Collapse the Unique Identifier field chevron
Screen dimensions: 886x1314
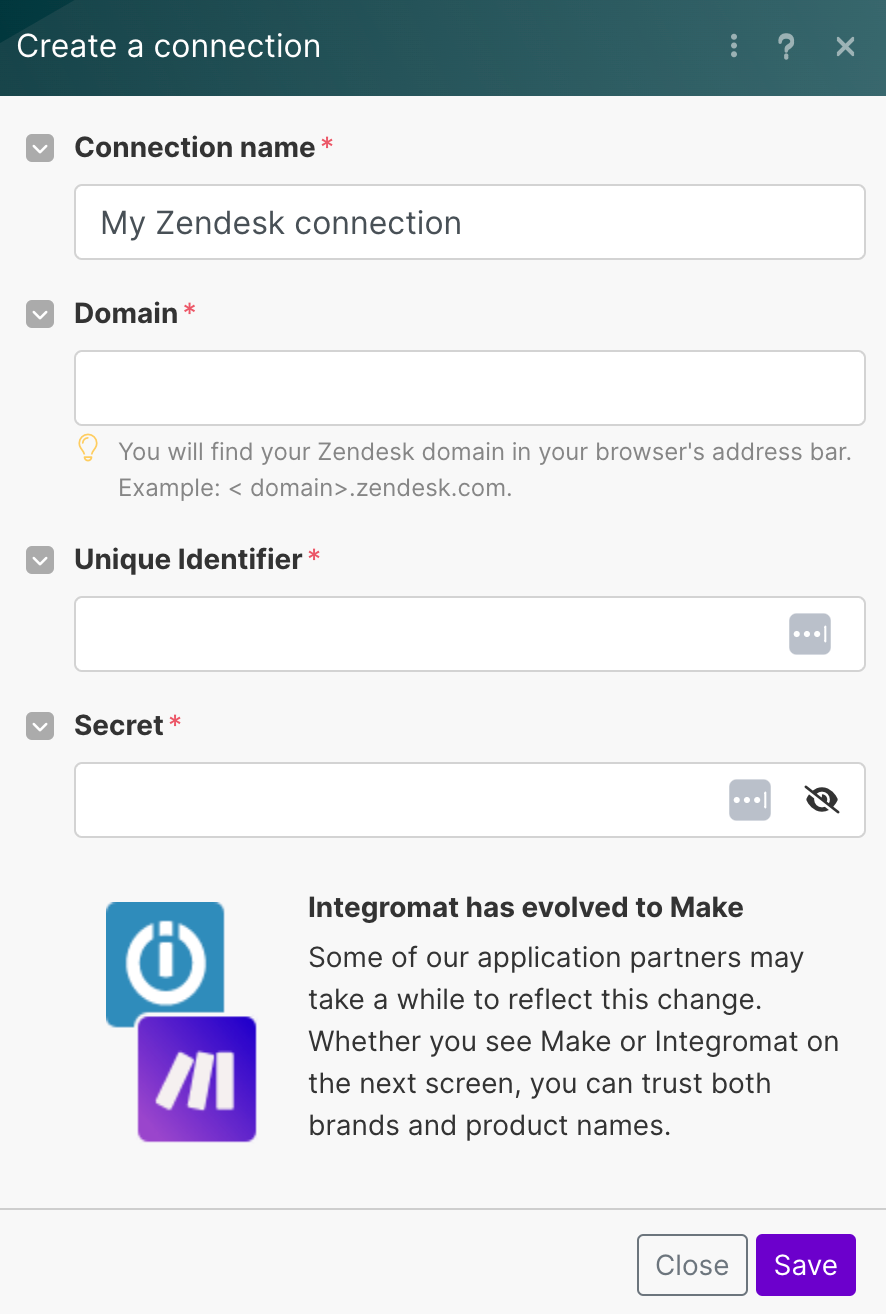click(40, 561)
